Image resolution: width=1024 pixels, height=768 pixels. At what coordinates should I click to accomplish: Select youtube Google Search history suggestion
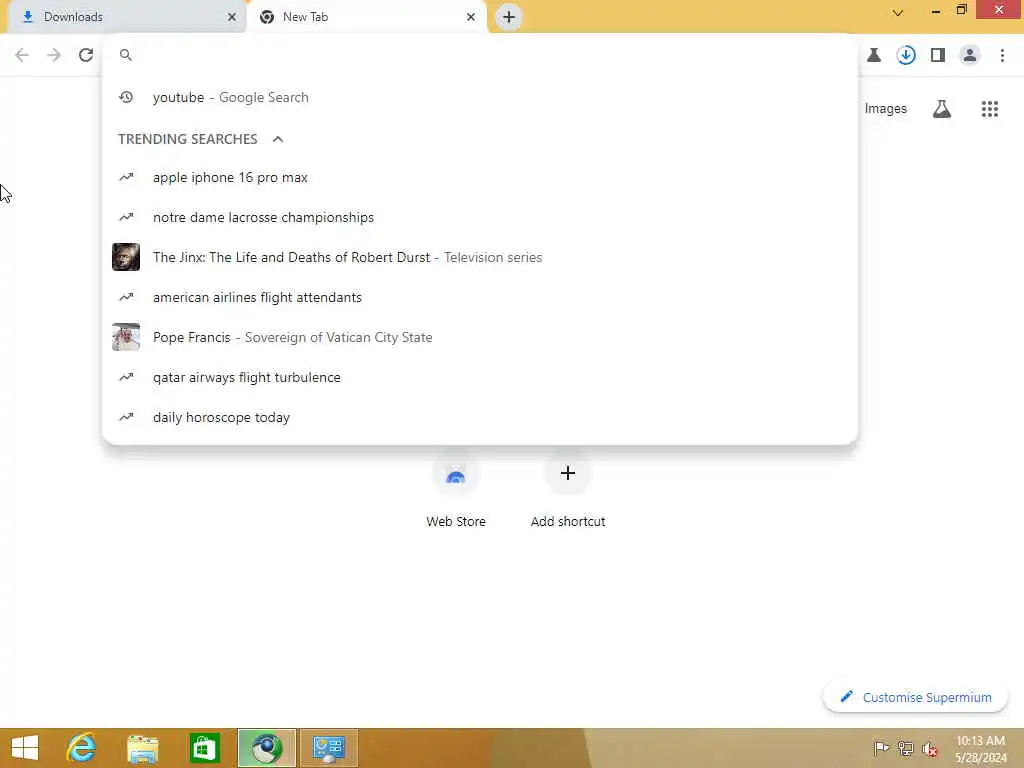pos(480,97)
